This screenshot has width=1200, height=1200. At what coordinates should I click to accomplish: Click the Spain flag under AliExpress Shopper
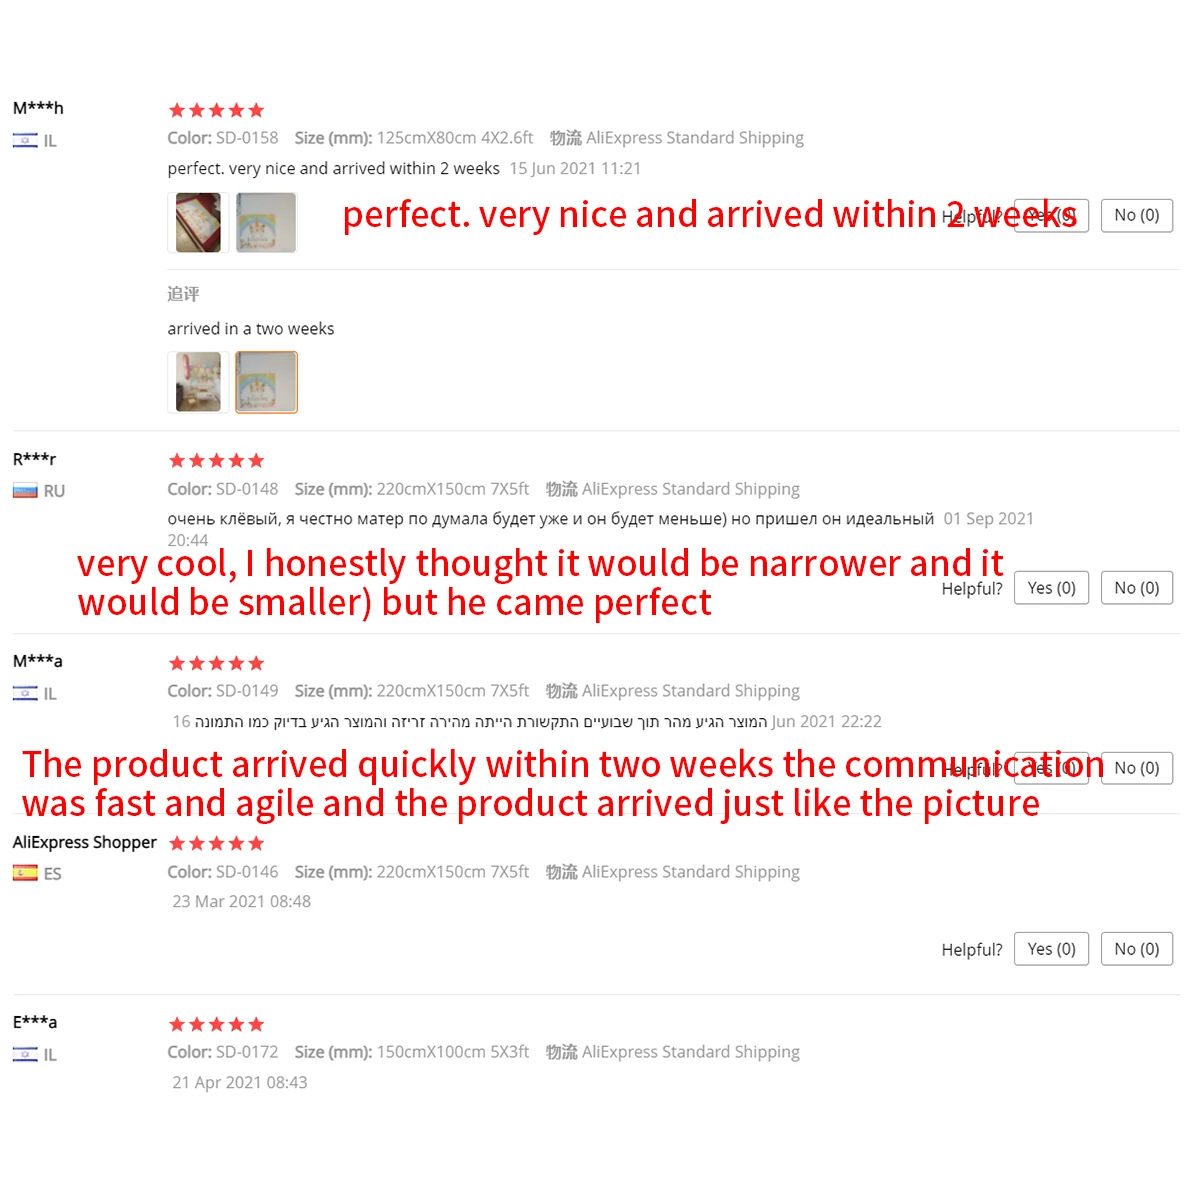click(25, 873)
